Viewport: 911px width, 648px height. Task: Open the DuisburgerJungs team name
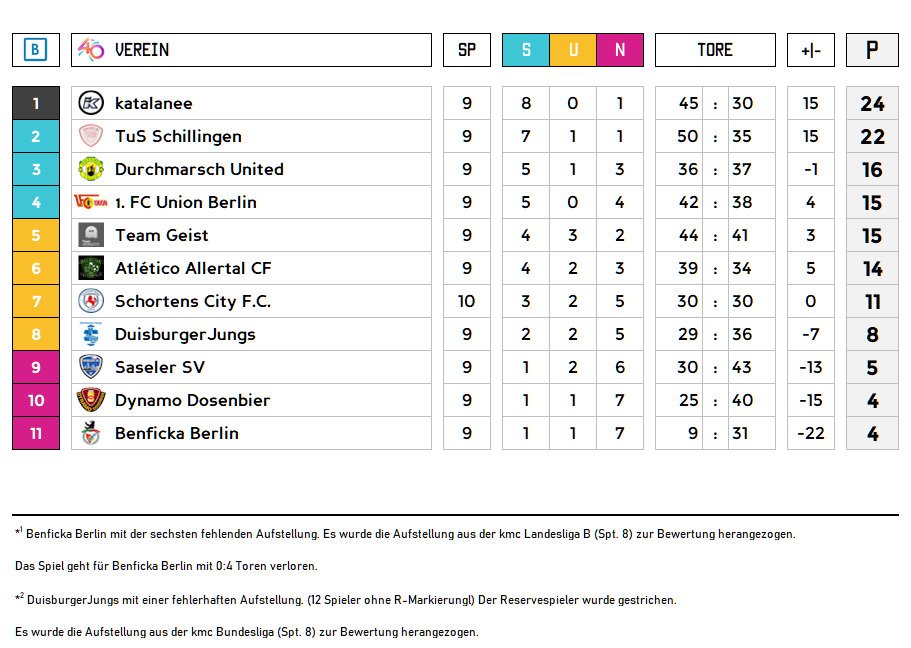[185, 334]
